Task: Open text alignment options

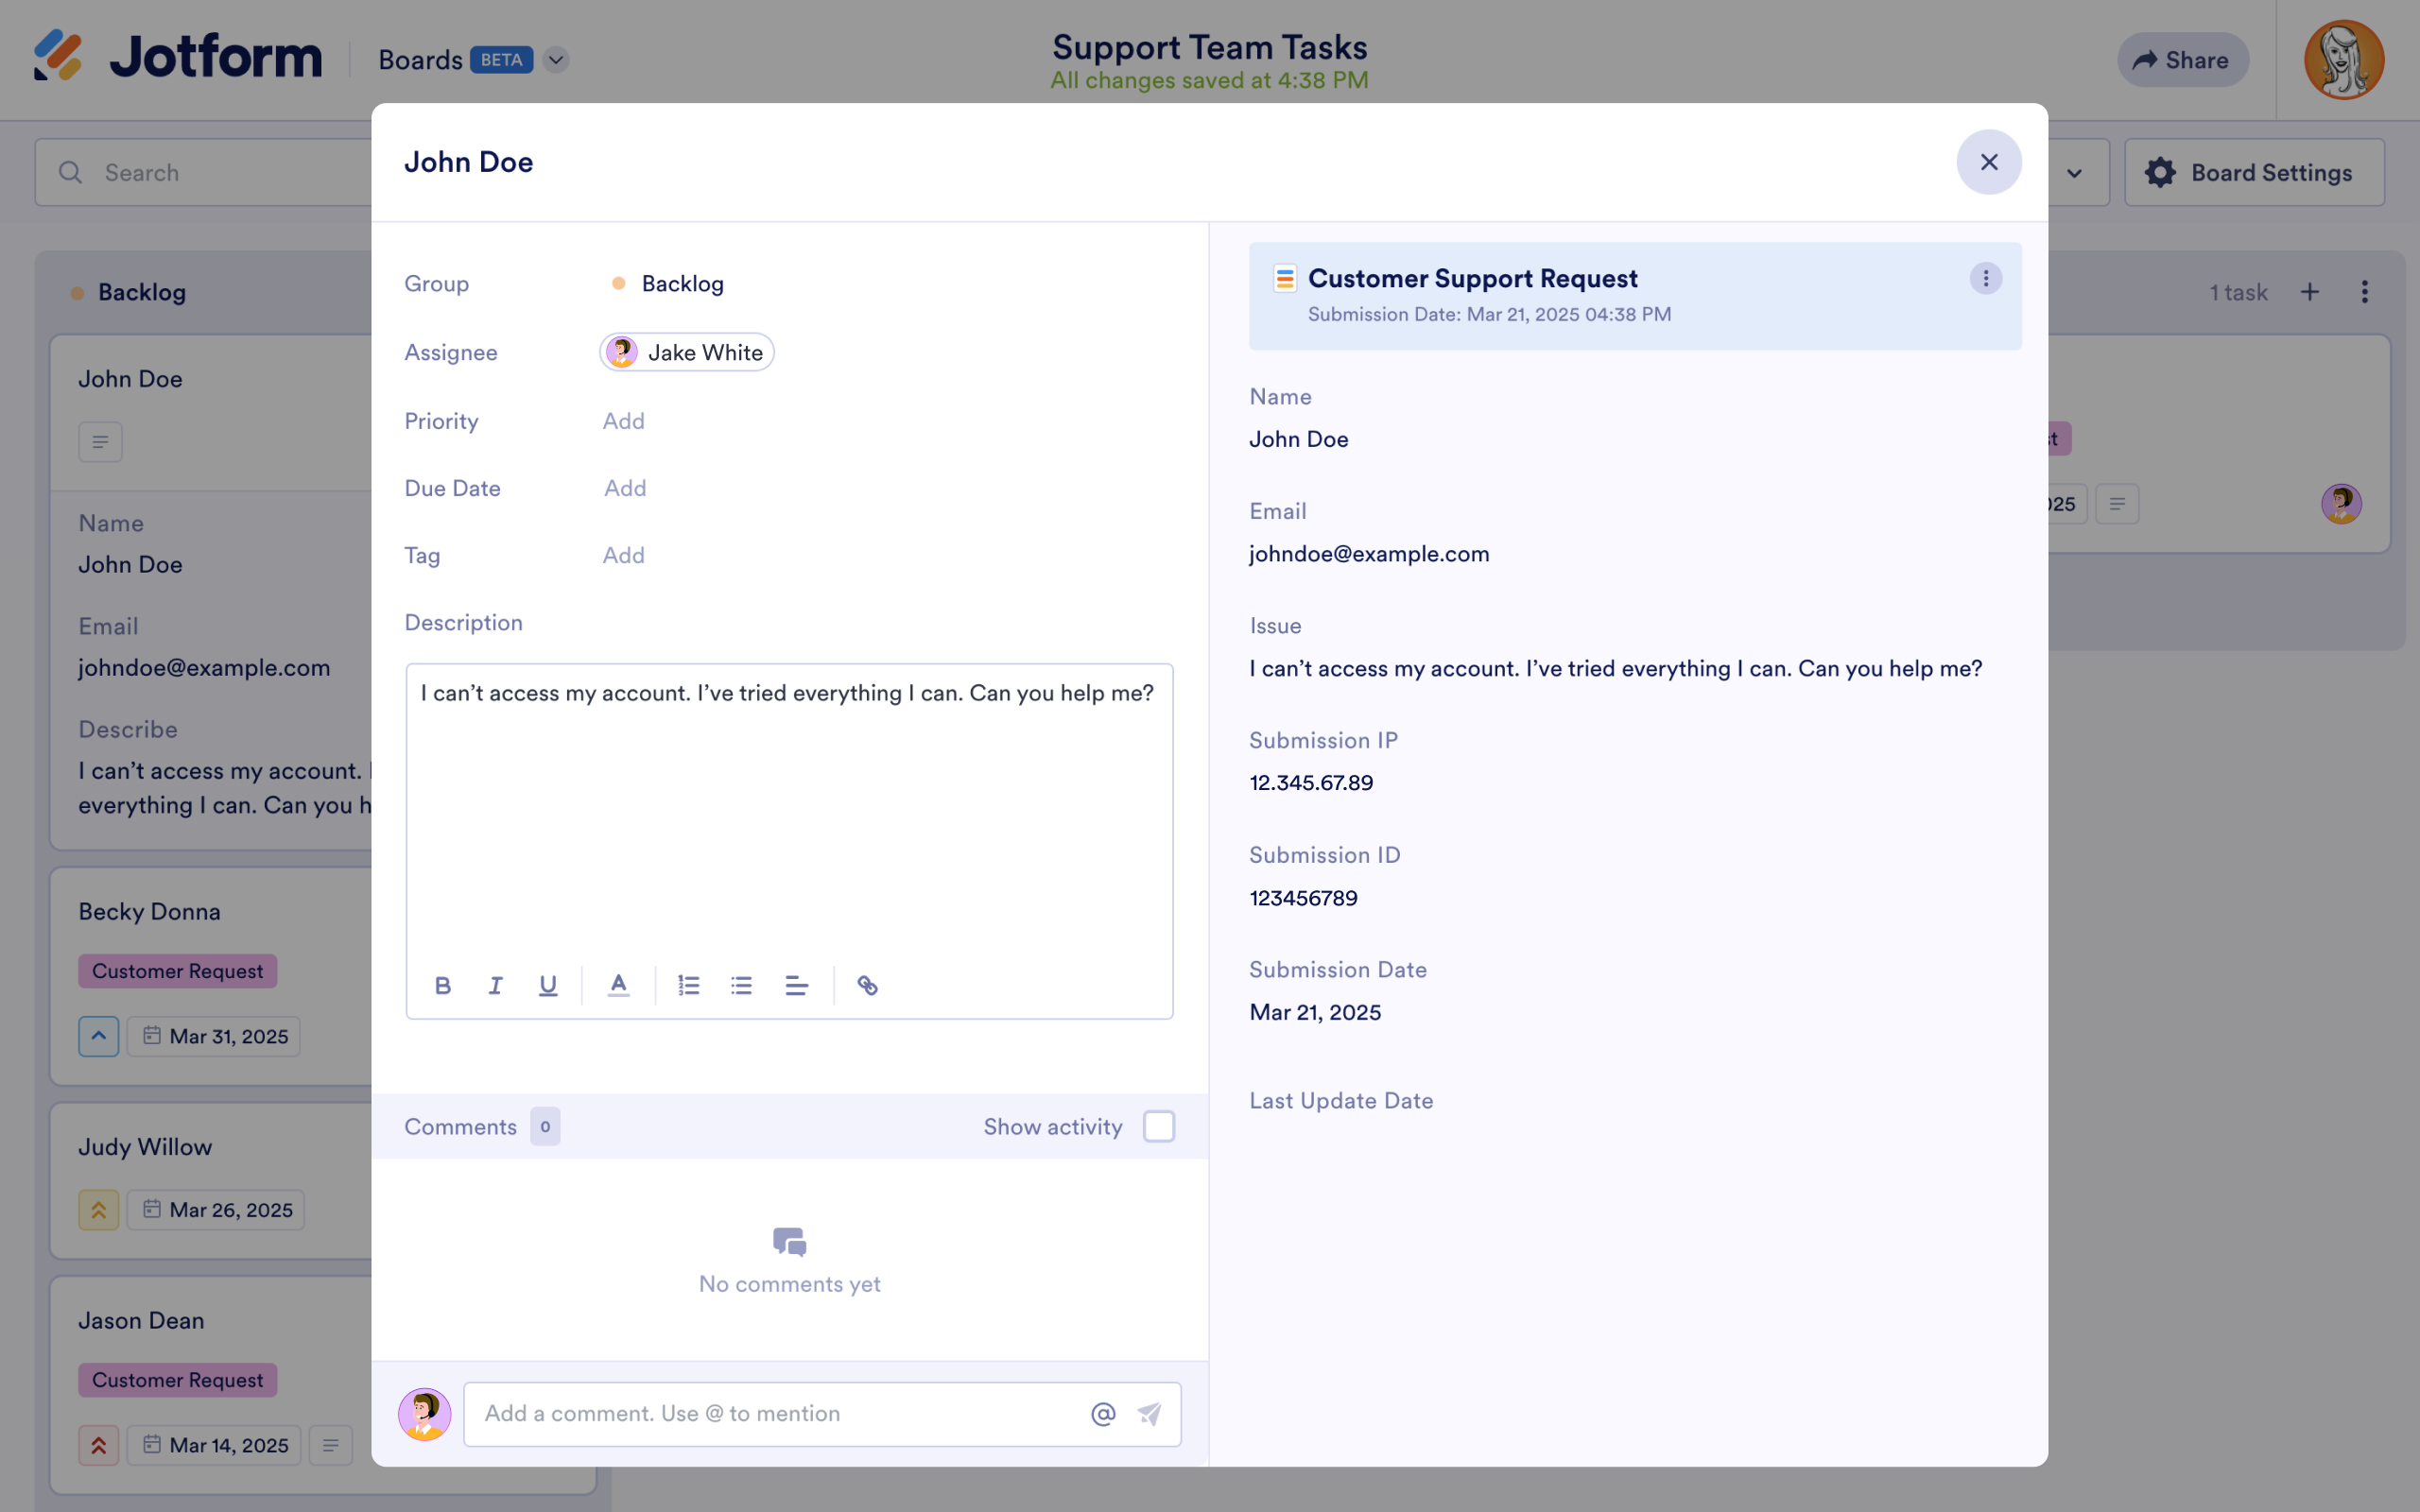Action: (796, 986)
